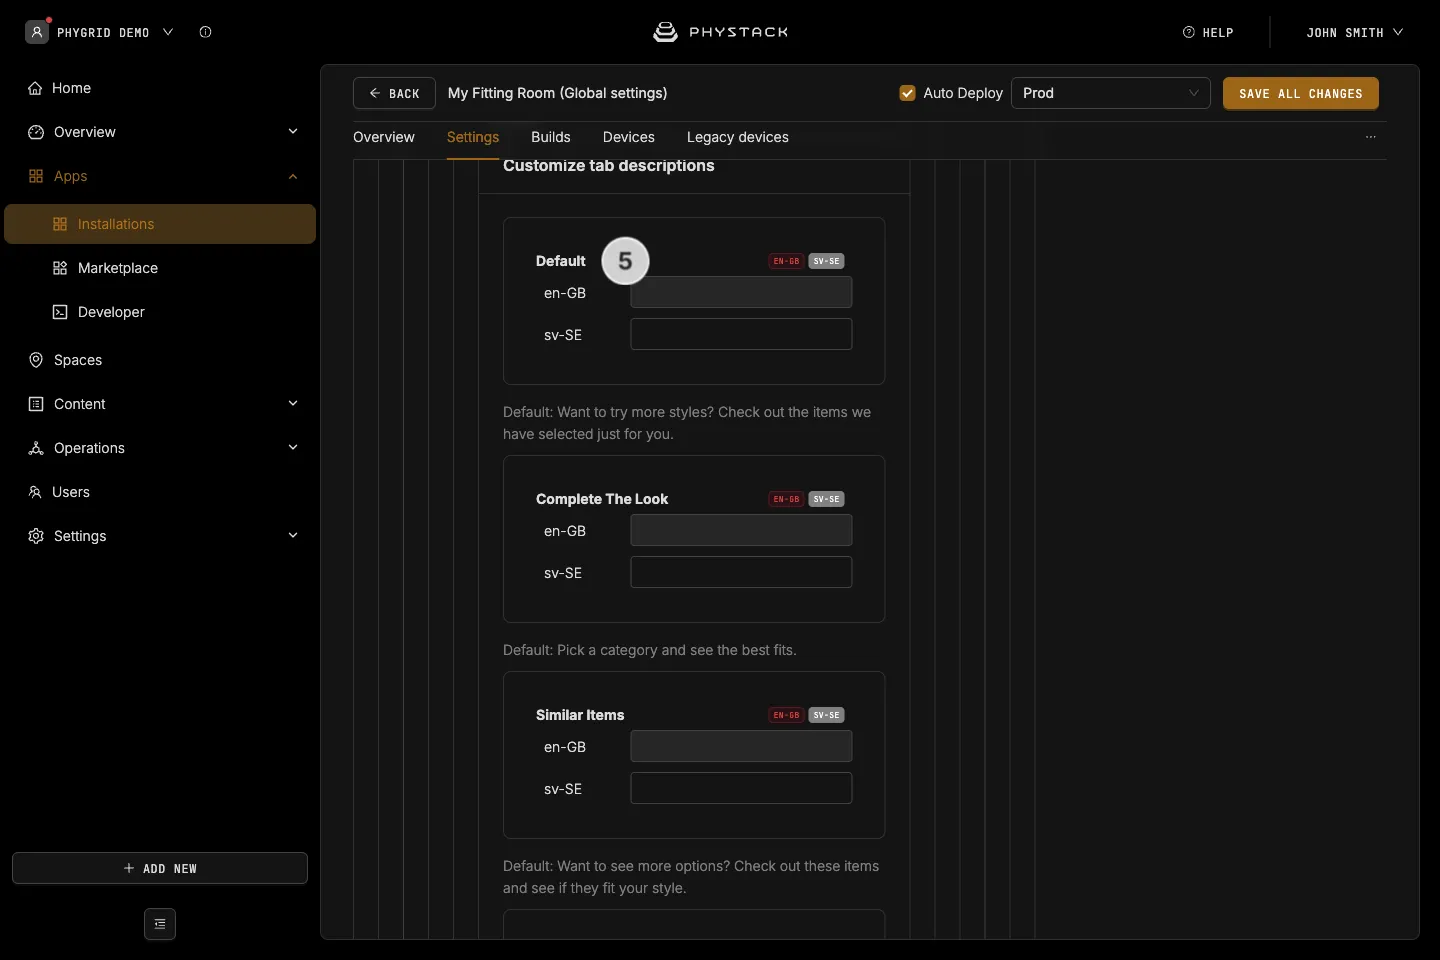Open the John Smith user menu
Viewport: 1440px width, 960px height.
pos(1354,32)
